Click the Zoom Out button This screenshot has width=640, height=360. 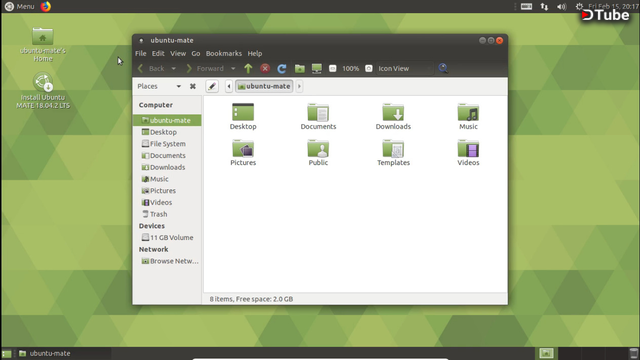pyautogui.click(x=333, y=69)
